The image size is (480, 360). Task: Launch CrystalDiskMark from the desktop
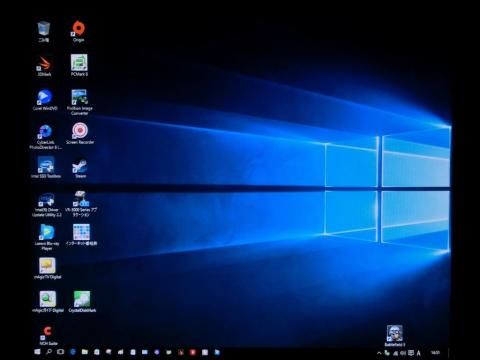pyautogui.click(x=82, y=302)
